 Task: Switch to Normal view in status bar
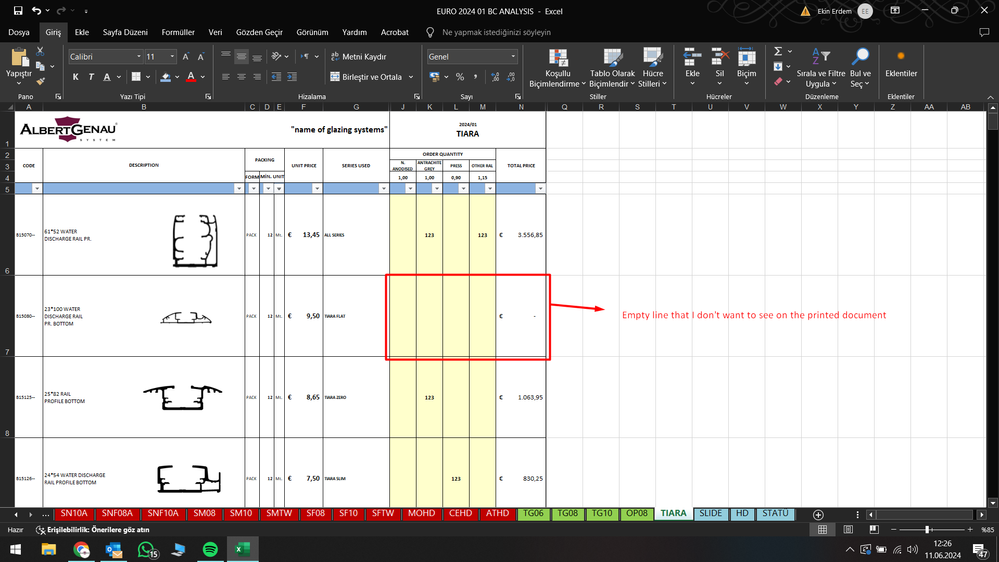823,530
